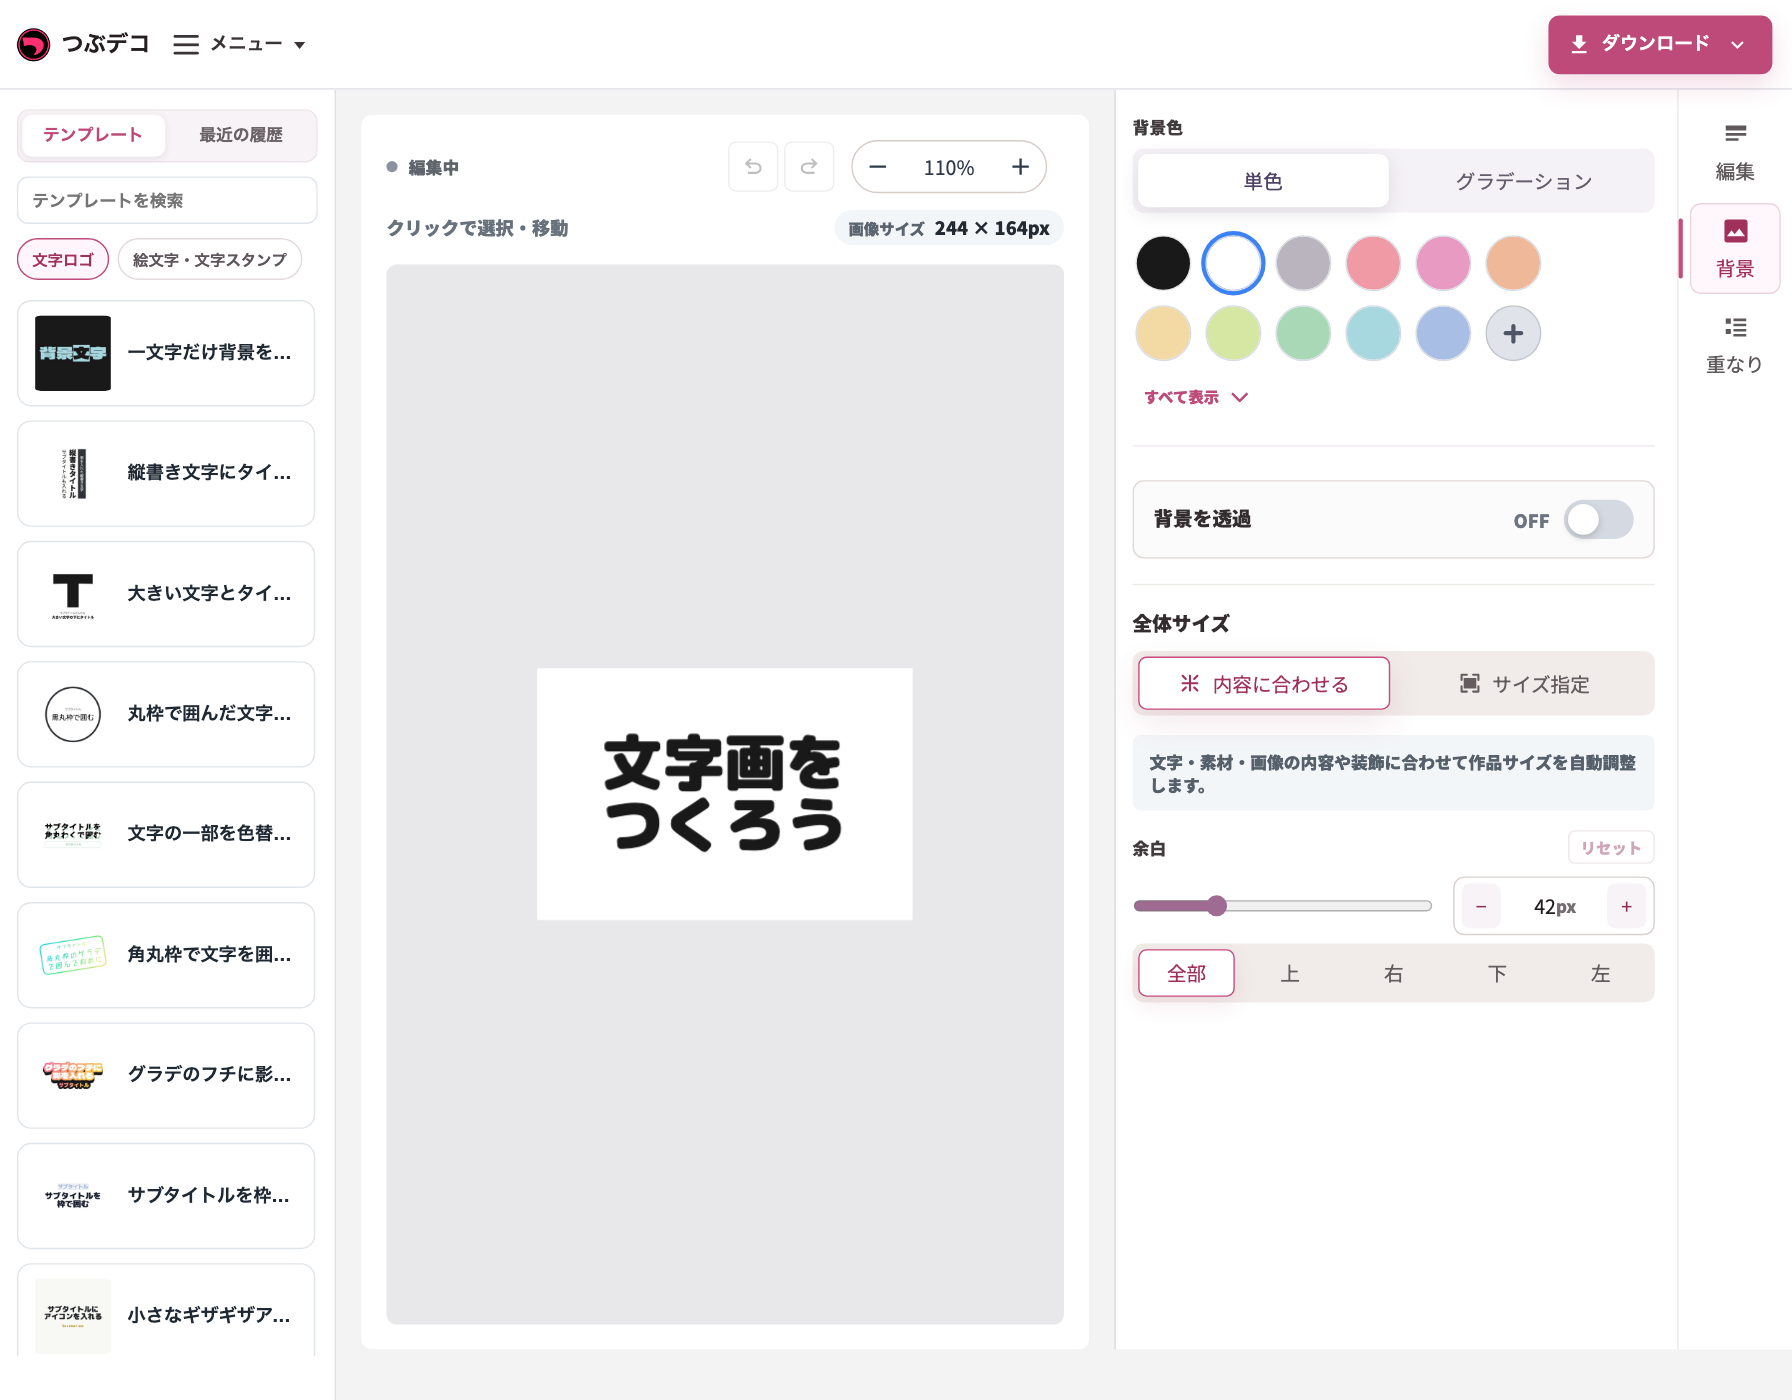1792x1400 pixels.
Task: Pick the gray color swatch
Action: tap(1303, 263)
